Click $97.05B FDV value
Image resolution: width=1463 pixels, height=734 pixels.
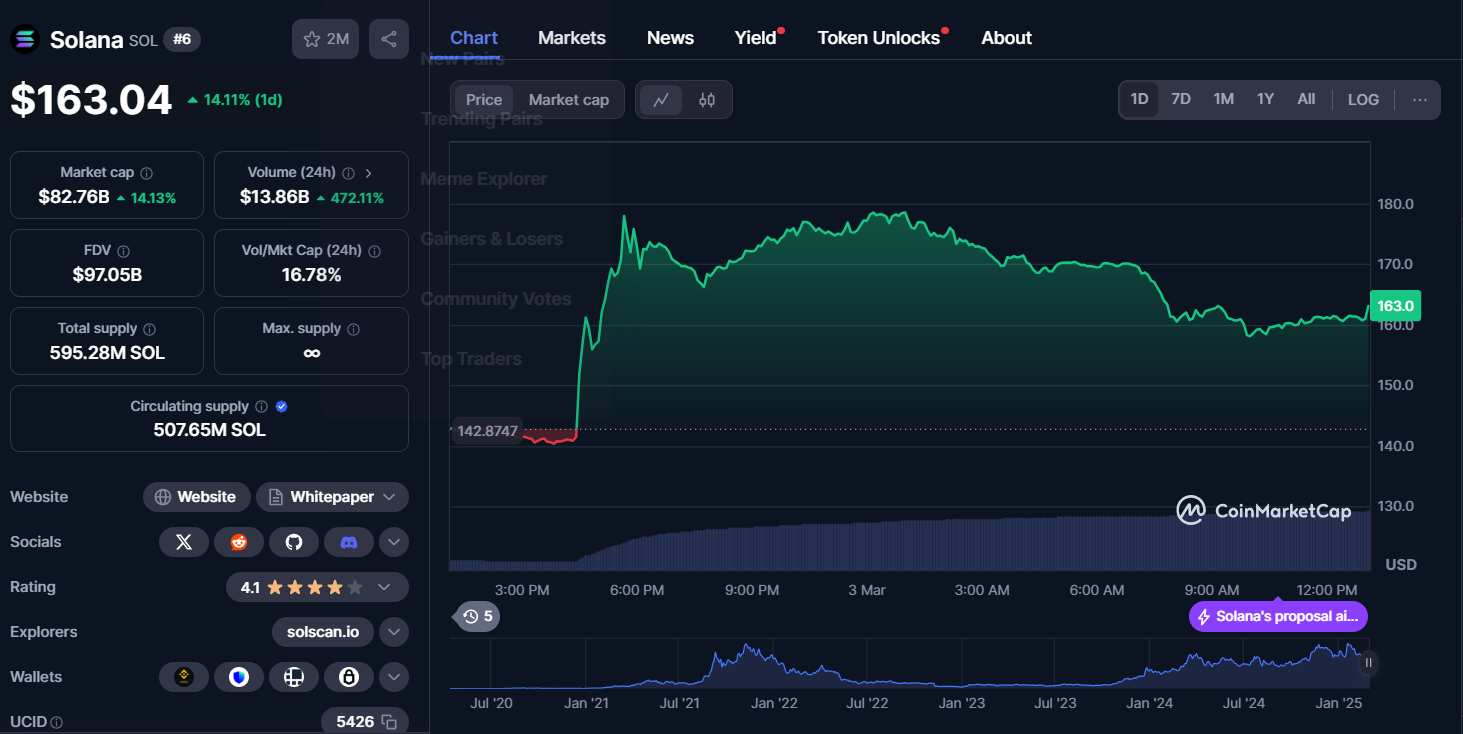(107, 275)
